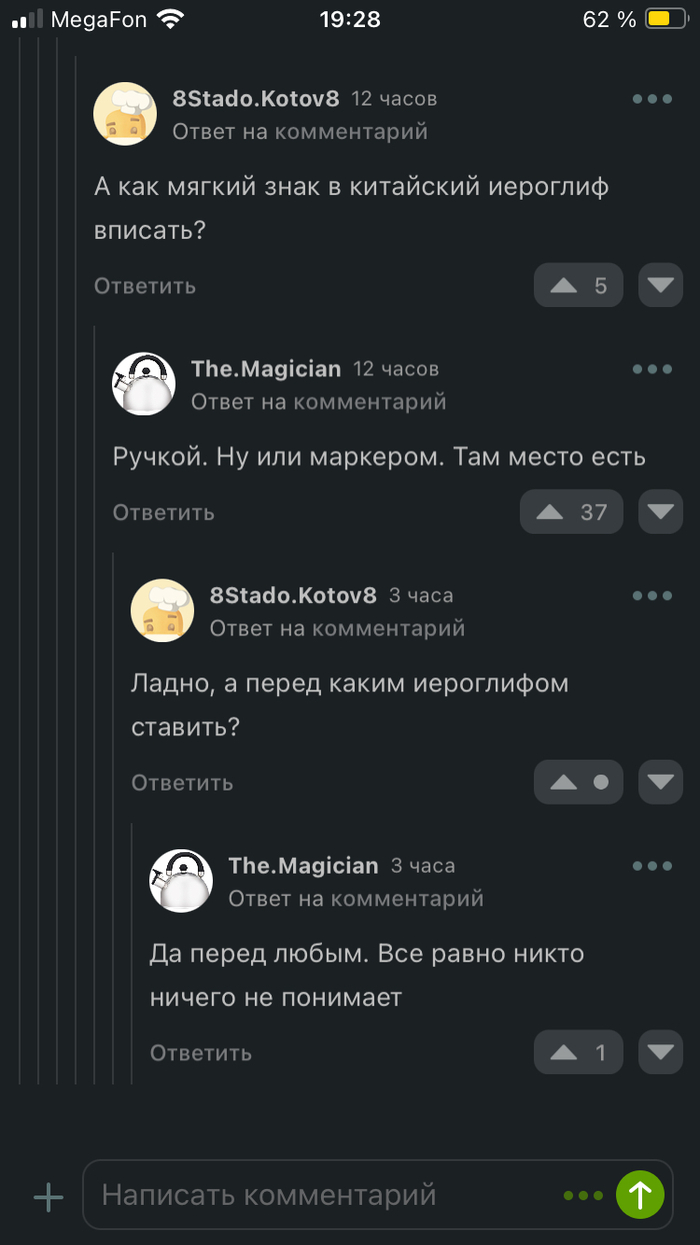Tap the plus icon next to the comment field
Viewport: 700px width, 1245px height.
pos(47,1195)
